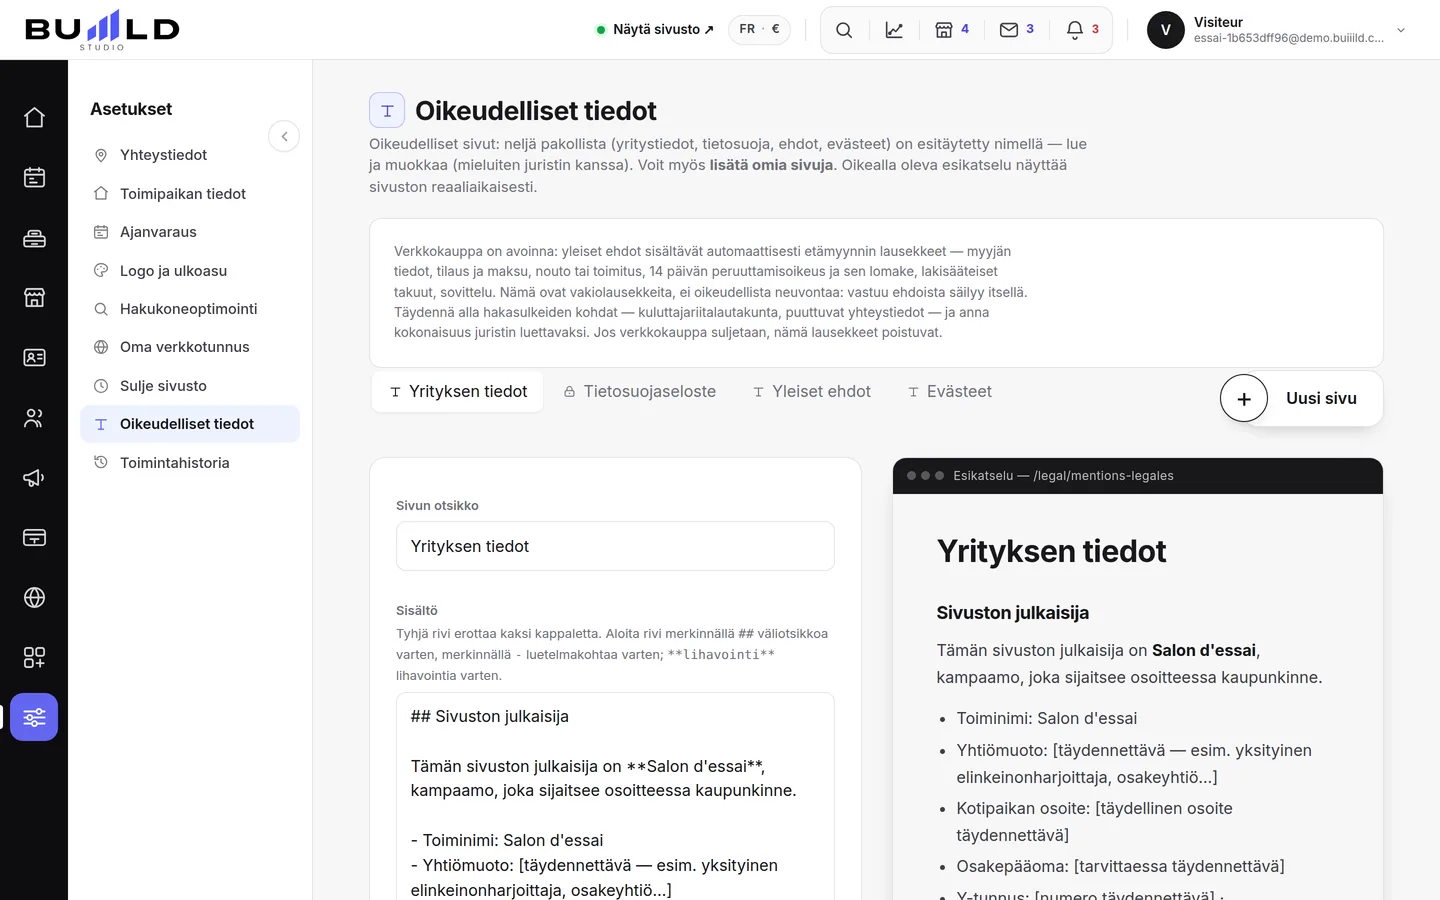Open Hakukoneoptimointi settings

190,309
